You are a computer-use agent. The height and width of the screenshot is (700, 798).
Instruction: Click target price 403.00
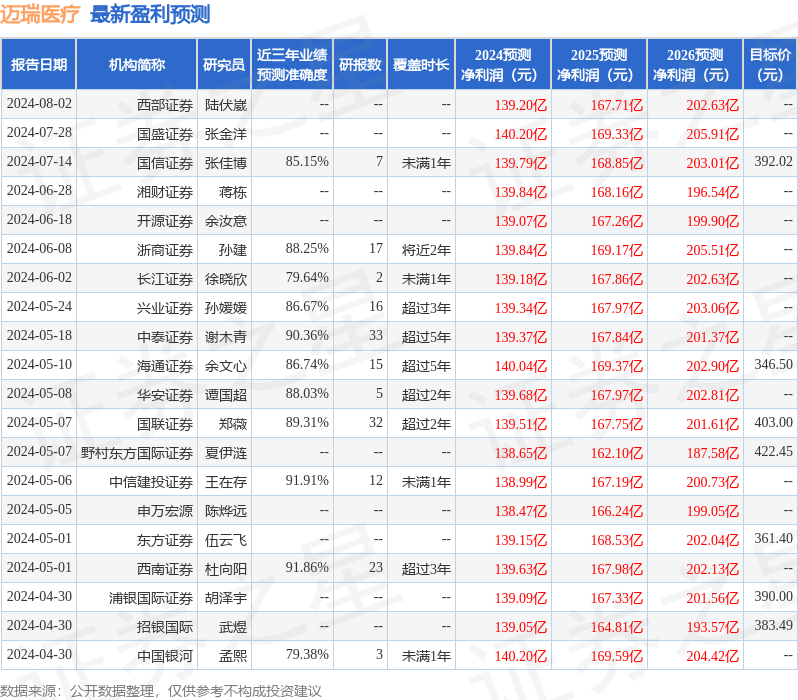773,423
